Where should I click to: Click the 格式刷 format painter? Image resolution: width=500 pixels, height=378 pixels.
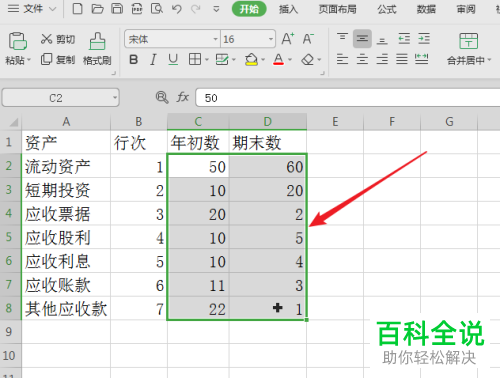tap(97, 49)
